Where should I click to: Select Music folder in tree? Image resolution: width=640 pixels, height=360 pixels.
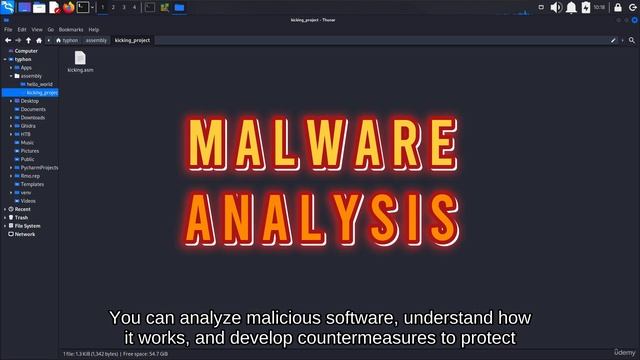click(x=27, y=142)
